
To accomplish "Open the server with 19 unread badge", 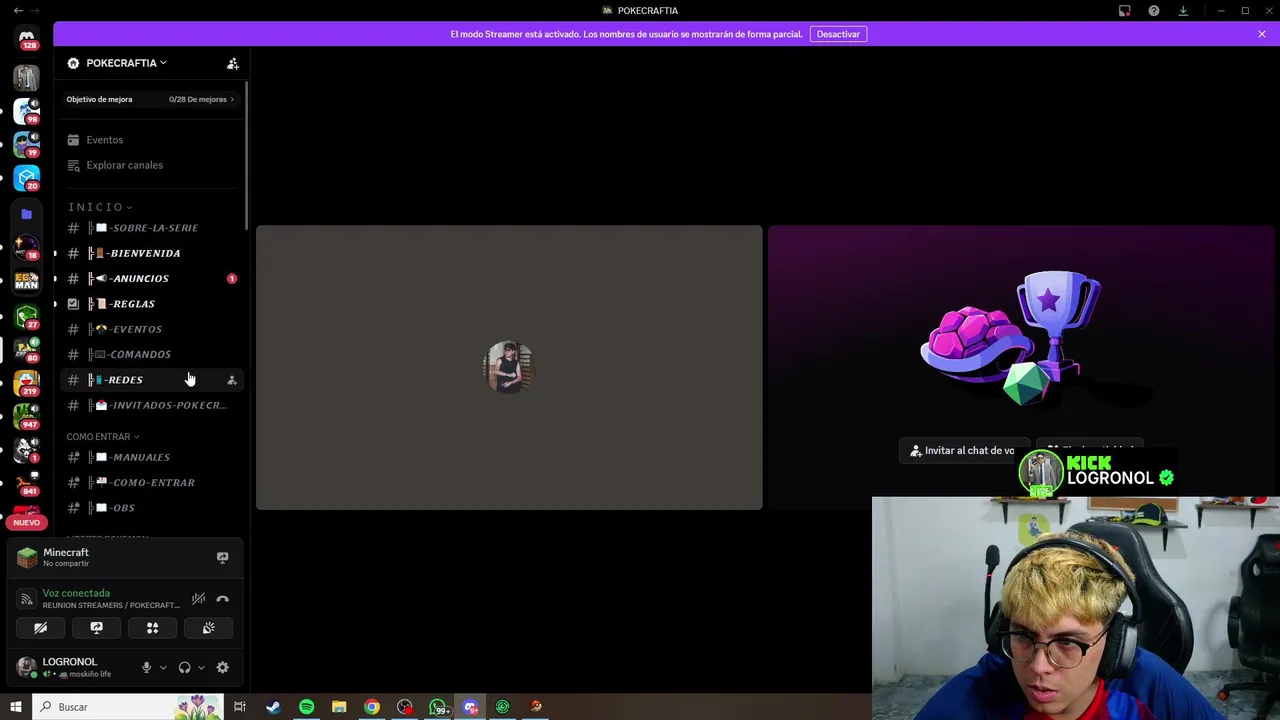I will [27, 144].
